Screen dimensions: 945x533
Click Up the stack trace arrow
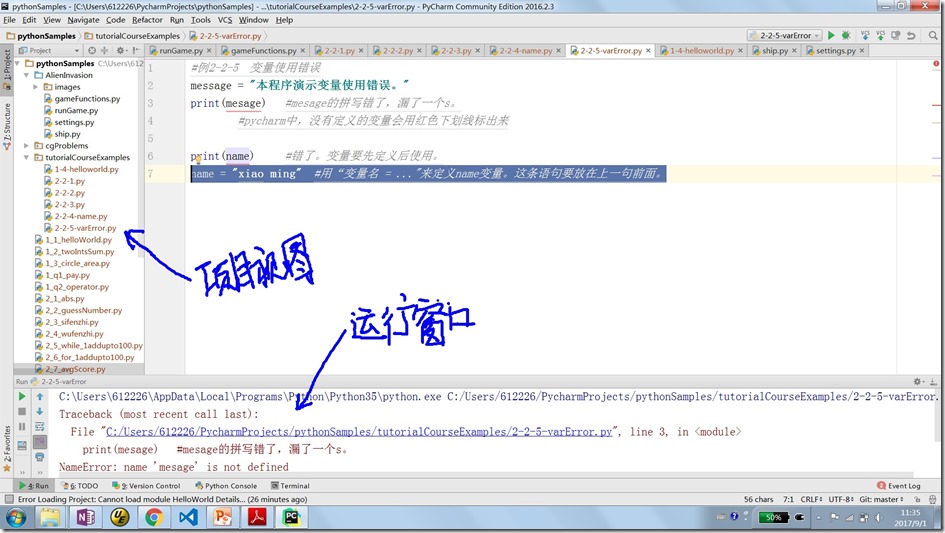pyautogui.click(x=40, y=397)
